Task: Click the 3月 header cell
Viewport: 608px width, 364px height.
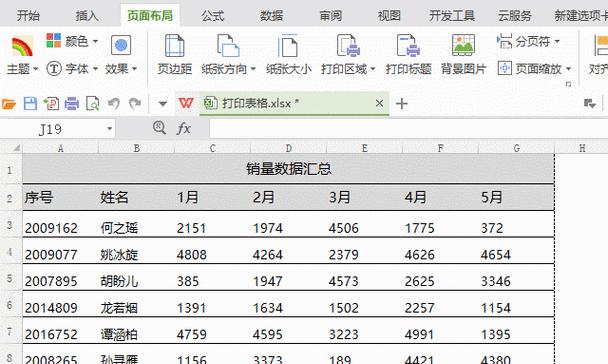Action: [x=364, y=198]
